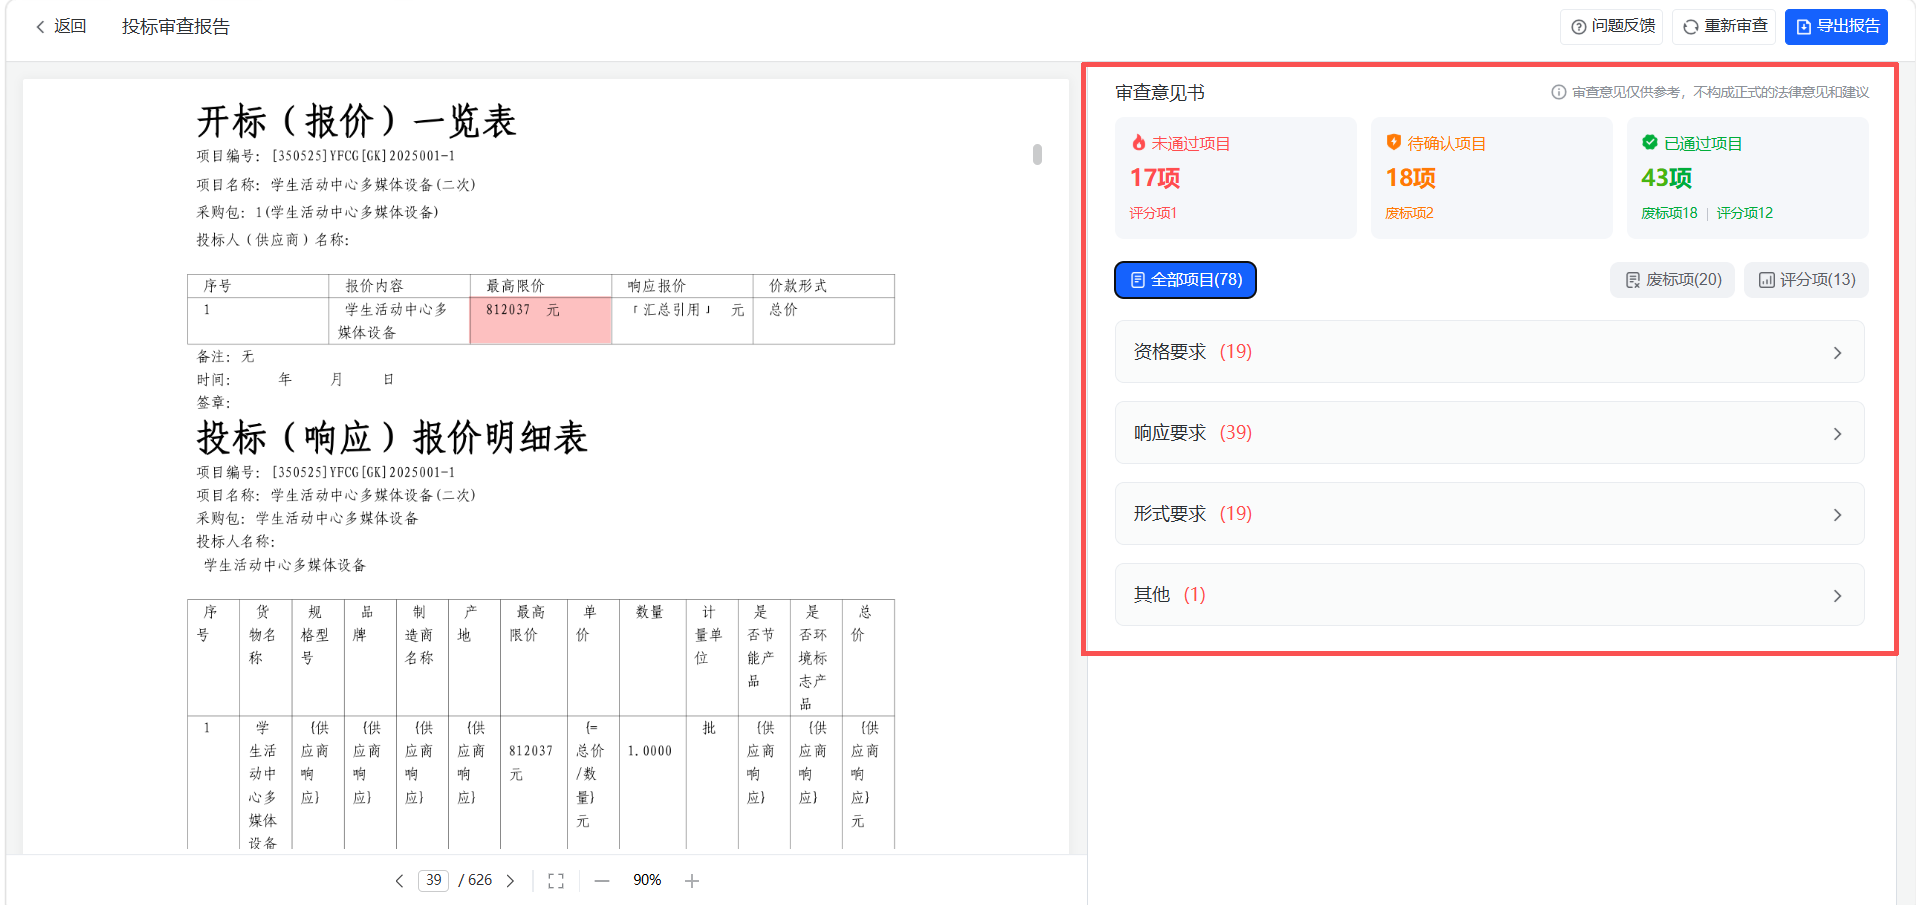Go to previous page in document viewer
The height and width of the screenshot is (905, 1920).
(399, 881)
